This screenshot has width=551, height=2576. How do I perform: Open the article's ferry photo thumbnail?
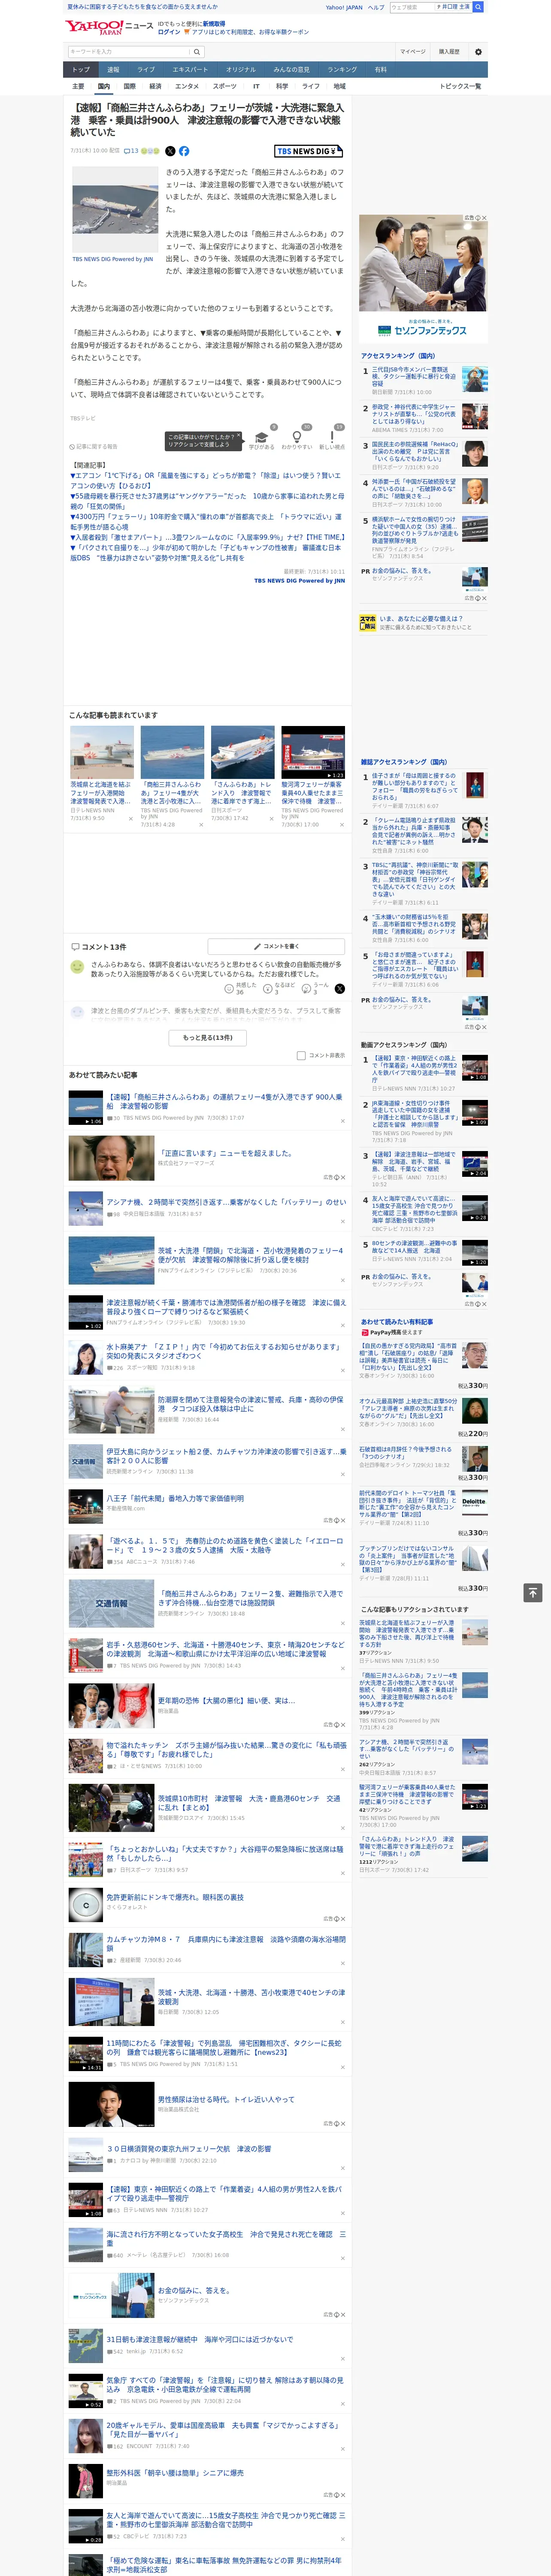114,209
